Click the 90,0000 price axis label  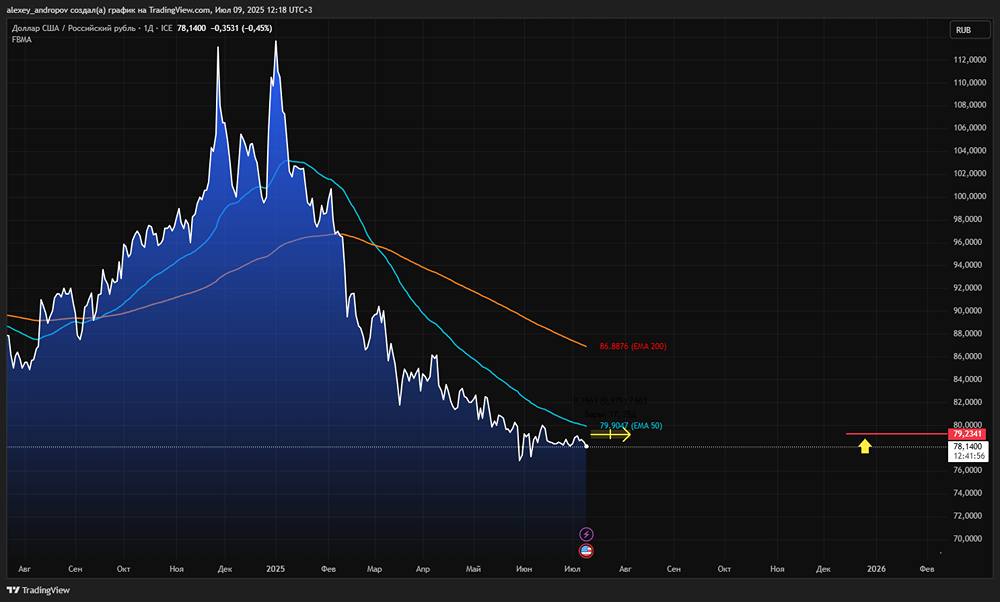click(969, 311)
